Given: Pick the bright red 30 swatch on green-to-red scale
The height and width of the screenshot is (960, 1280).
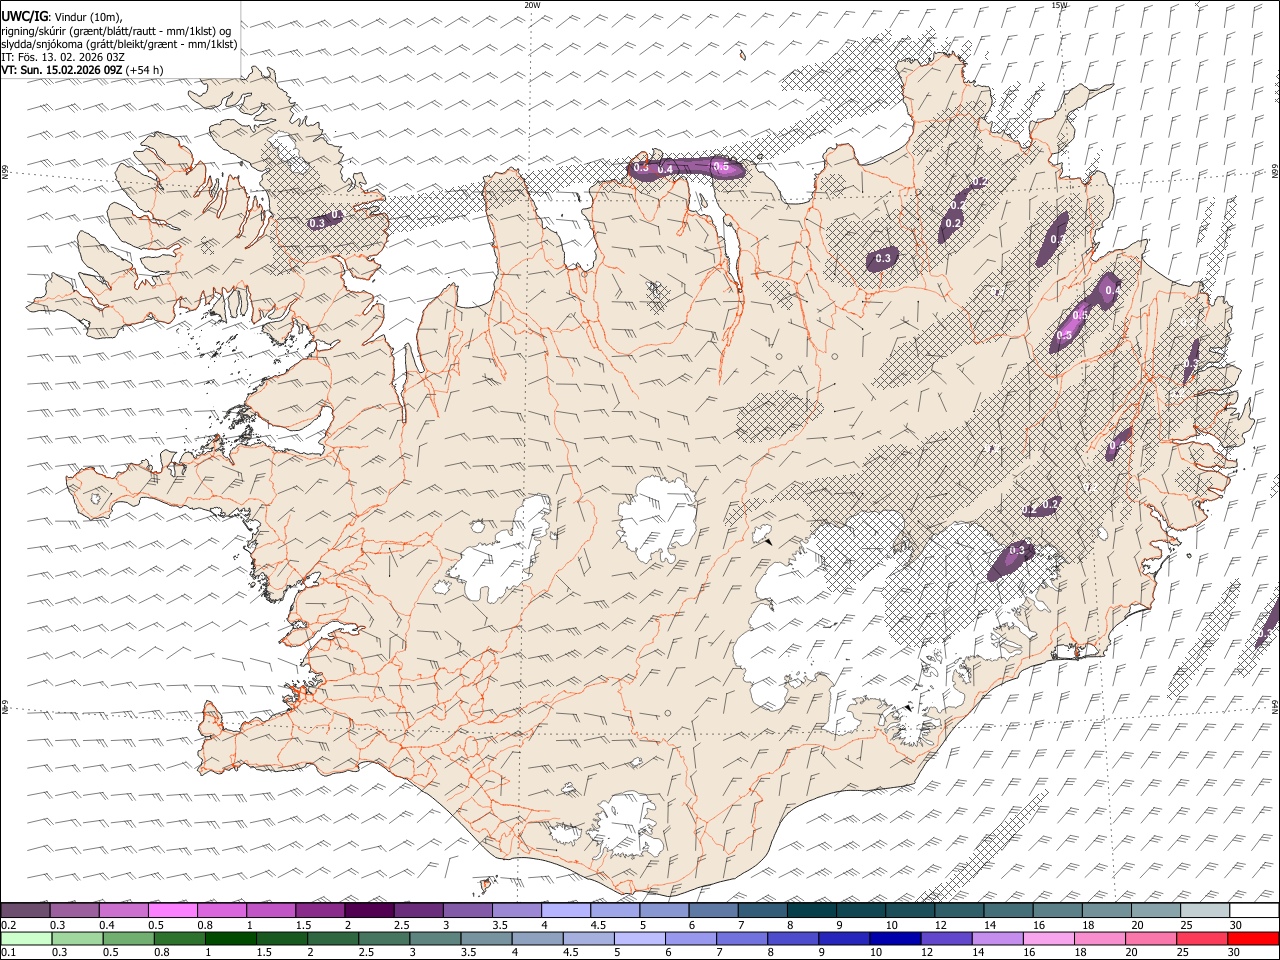Looking at the screenshot, I should [1253, 938].
